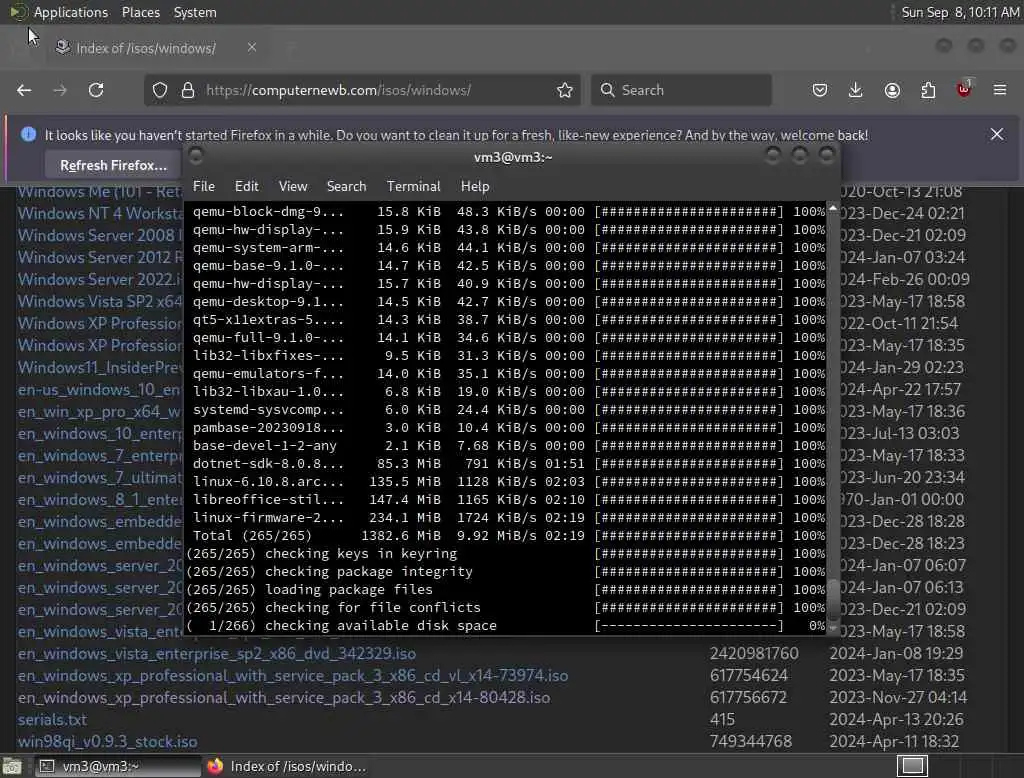
Task: Click workspace switcher in bottom panel
Action: [912, 766]
